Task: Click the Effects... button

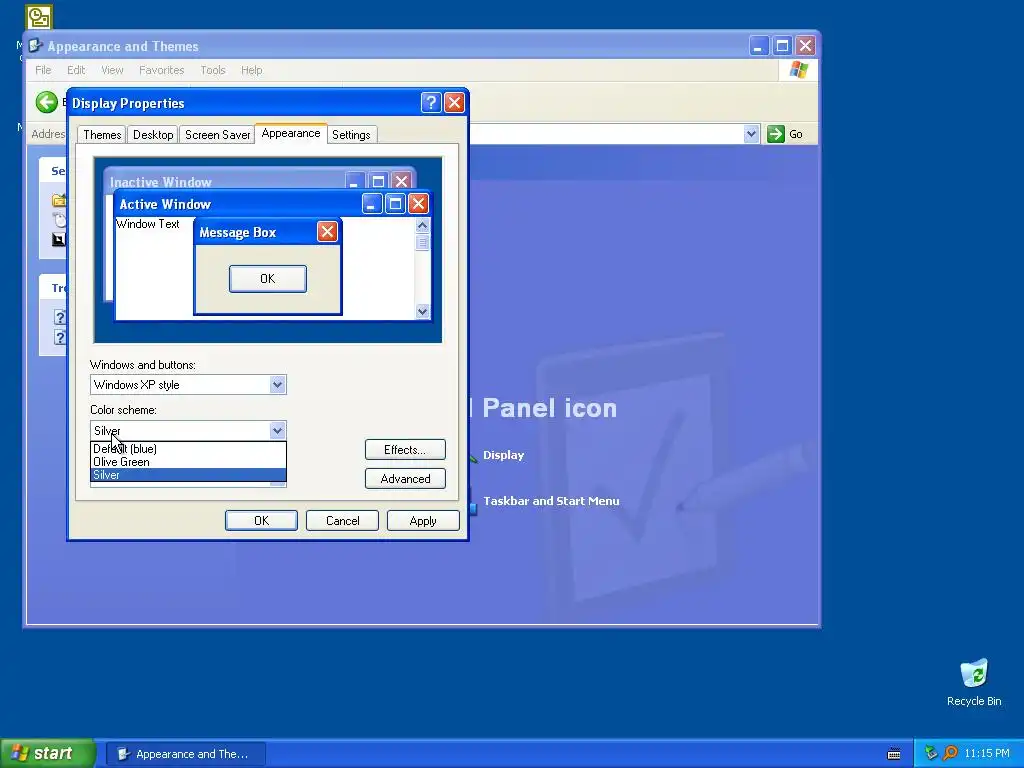Action: (x=405, y=449)
